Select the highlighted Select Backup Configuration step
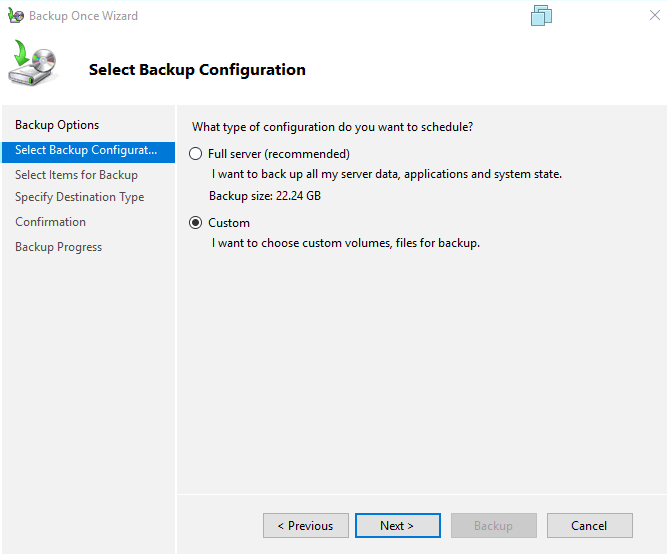 (x=86, y=150)
